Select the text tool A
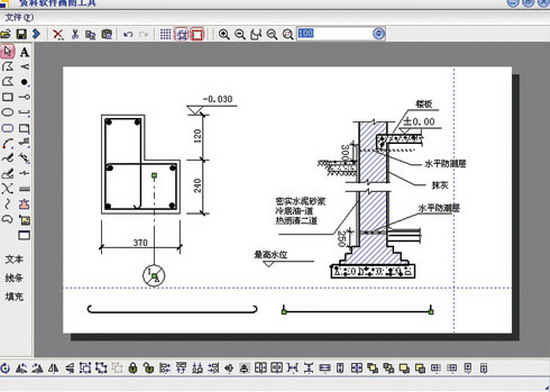Screen dimensions: 550x392 24,52
